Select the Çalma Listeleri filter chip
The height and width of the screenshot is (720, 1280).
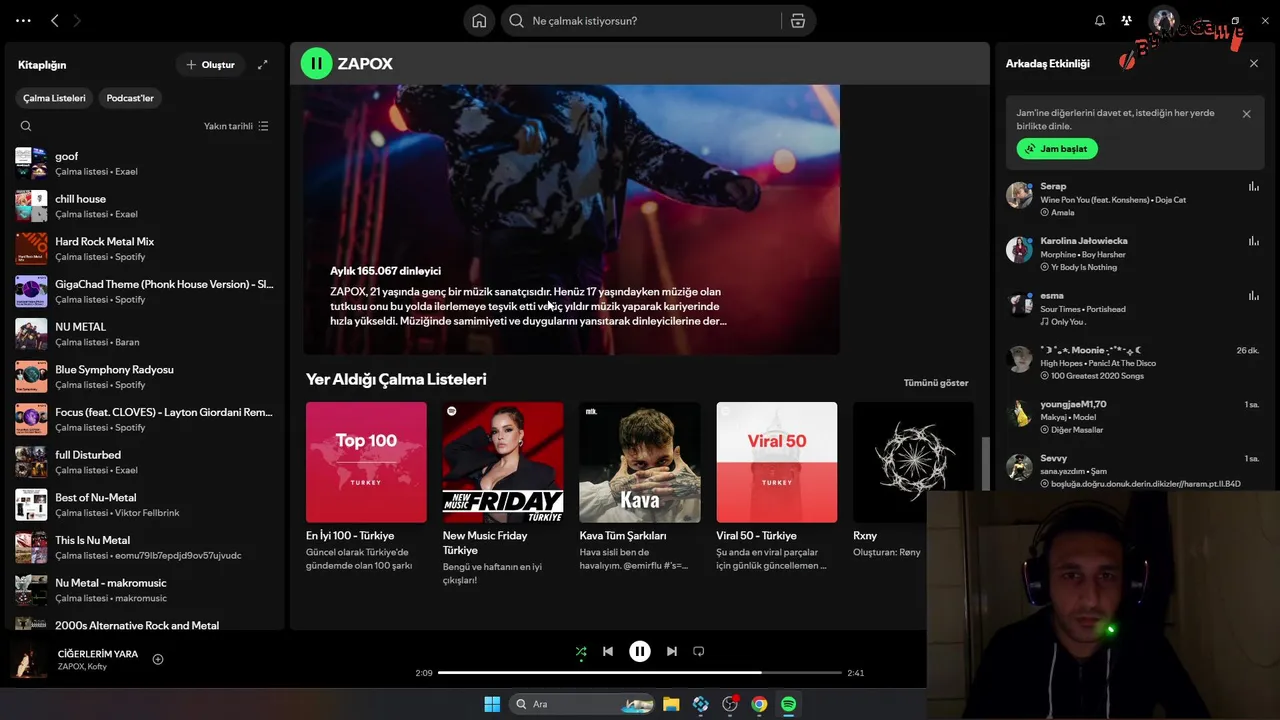55,98
